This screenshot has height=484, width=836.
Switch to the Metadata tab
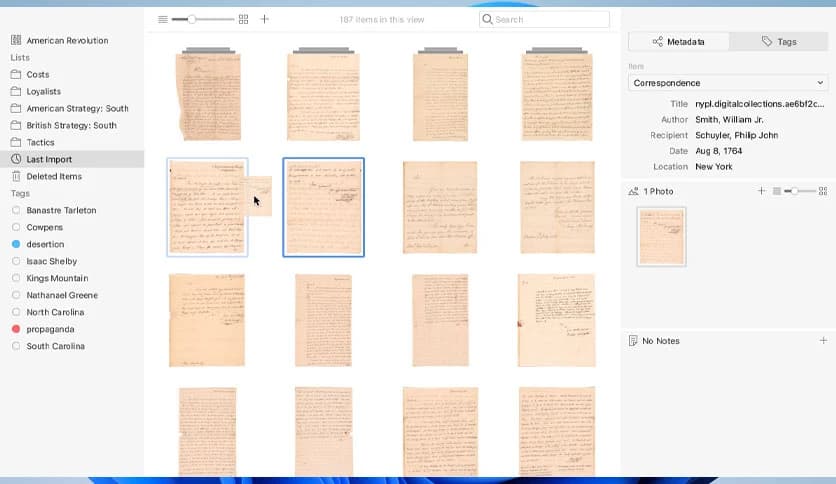[x=678, y=42]
